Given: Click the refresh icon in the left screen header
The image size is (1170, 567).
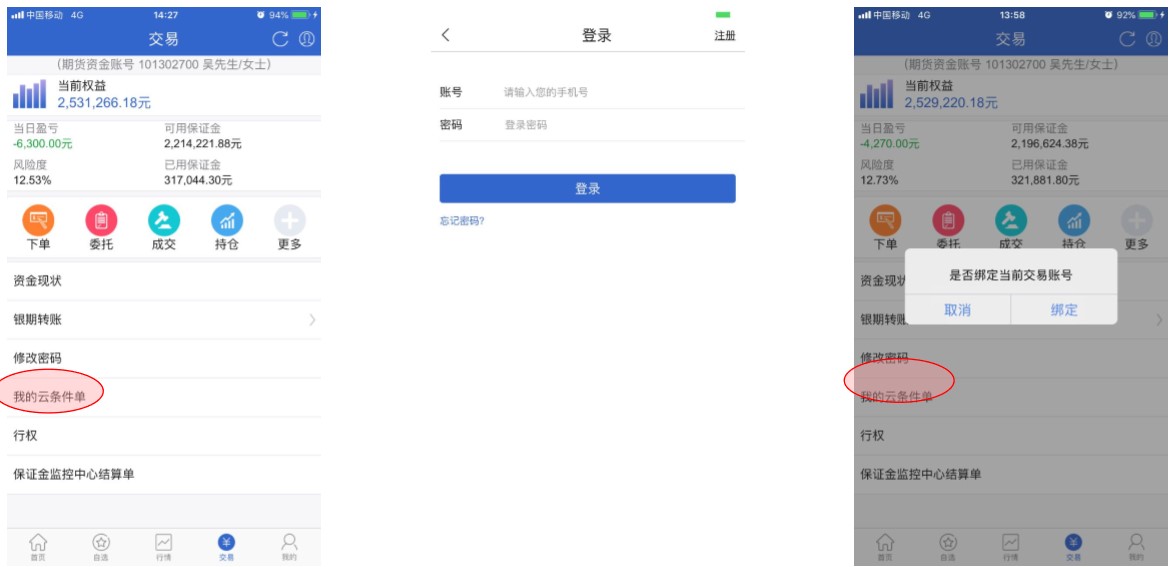Looking at the screenshot, I should click(x=281, y=39).
